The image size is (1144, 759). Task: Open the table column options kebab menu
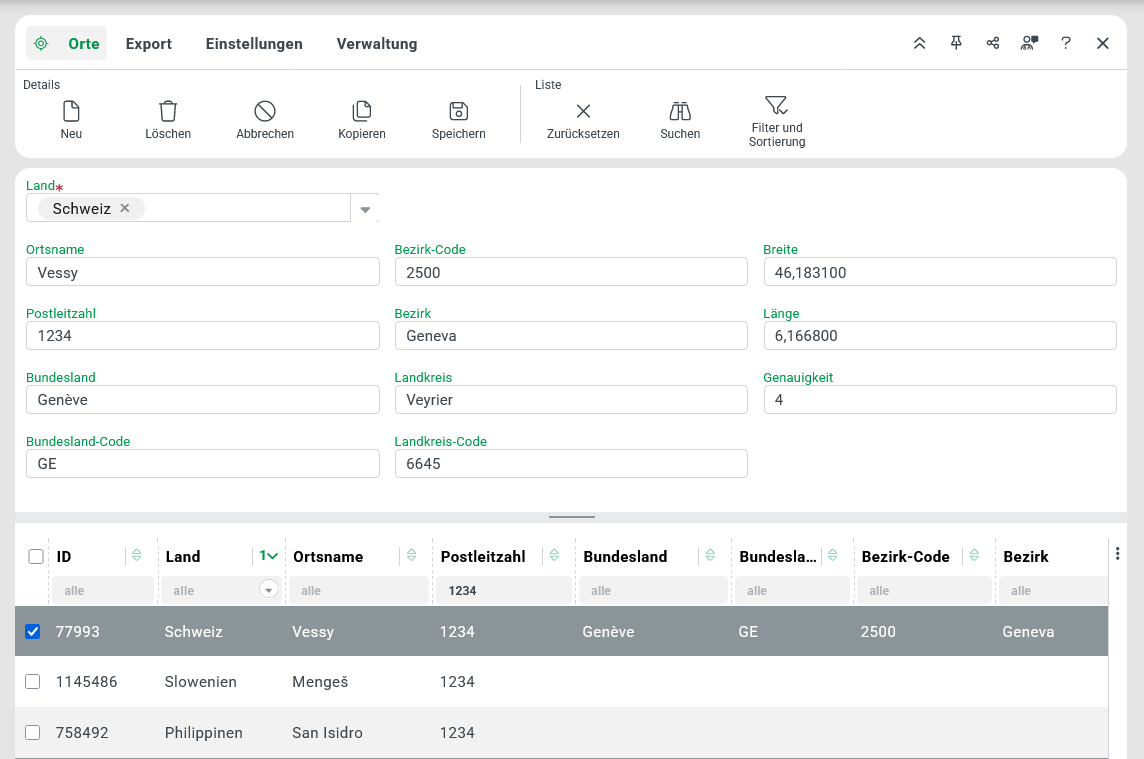pyautogui.click(x=1117, y=554)
